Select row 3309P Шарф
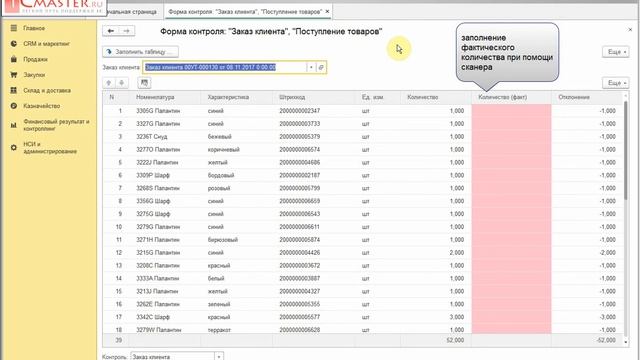640x360 pixels. (x=362, y=175)
